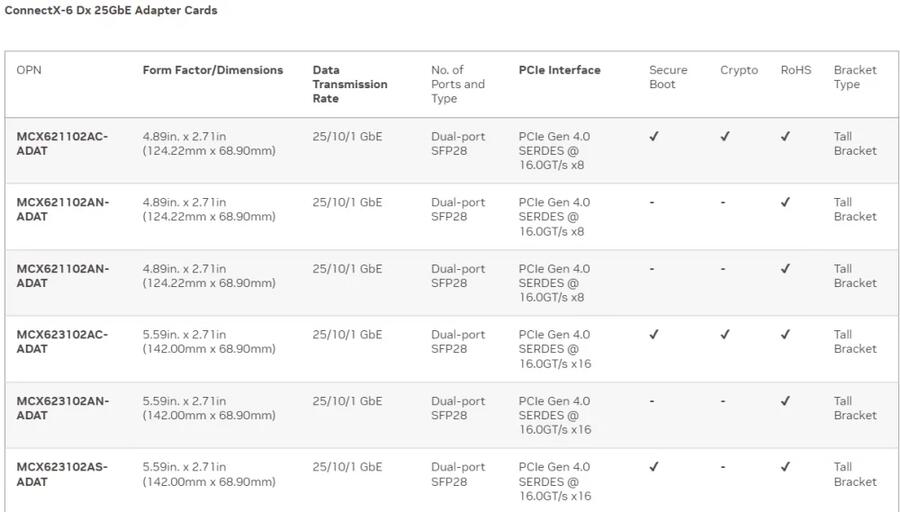Click RoHS checkmark in MCX623102AS-ADAT row
This screenshot has width=900, height=512.
pos(785,467)
